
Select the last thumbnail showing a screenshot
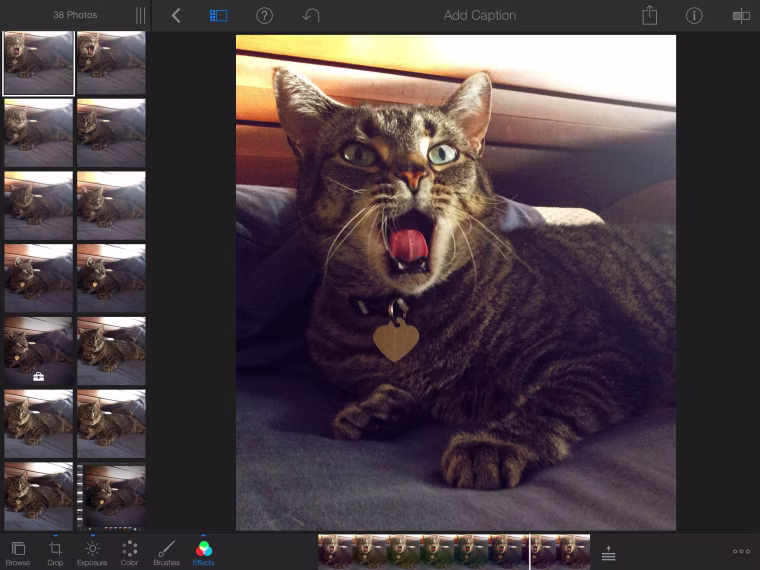point(111,497)
